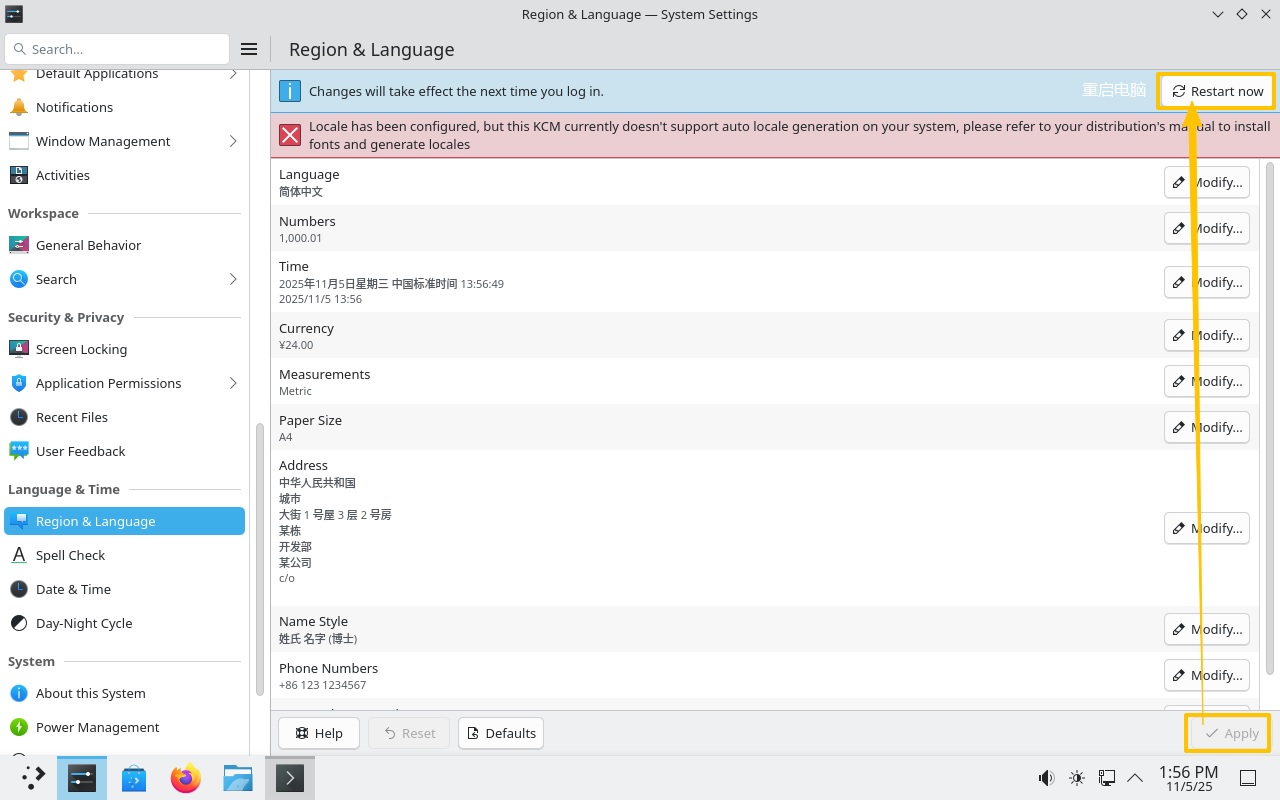Open Firefox from the taskbar
This screenshot has height=800, width=1280.
pyautogui.click(x=185, y=778)
